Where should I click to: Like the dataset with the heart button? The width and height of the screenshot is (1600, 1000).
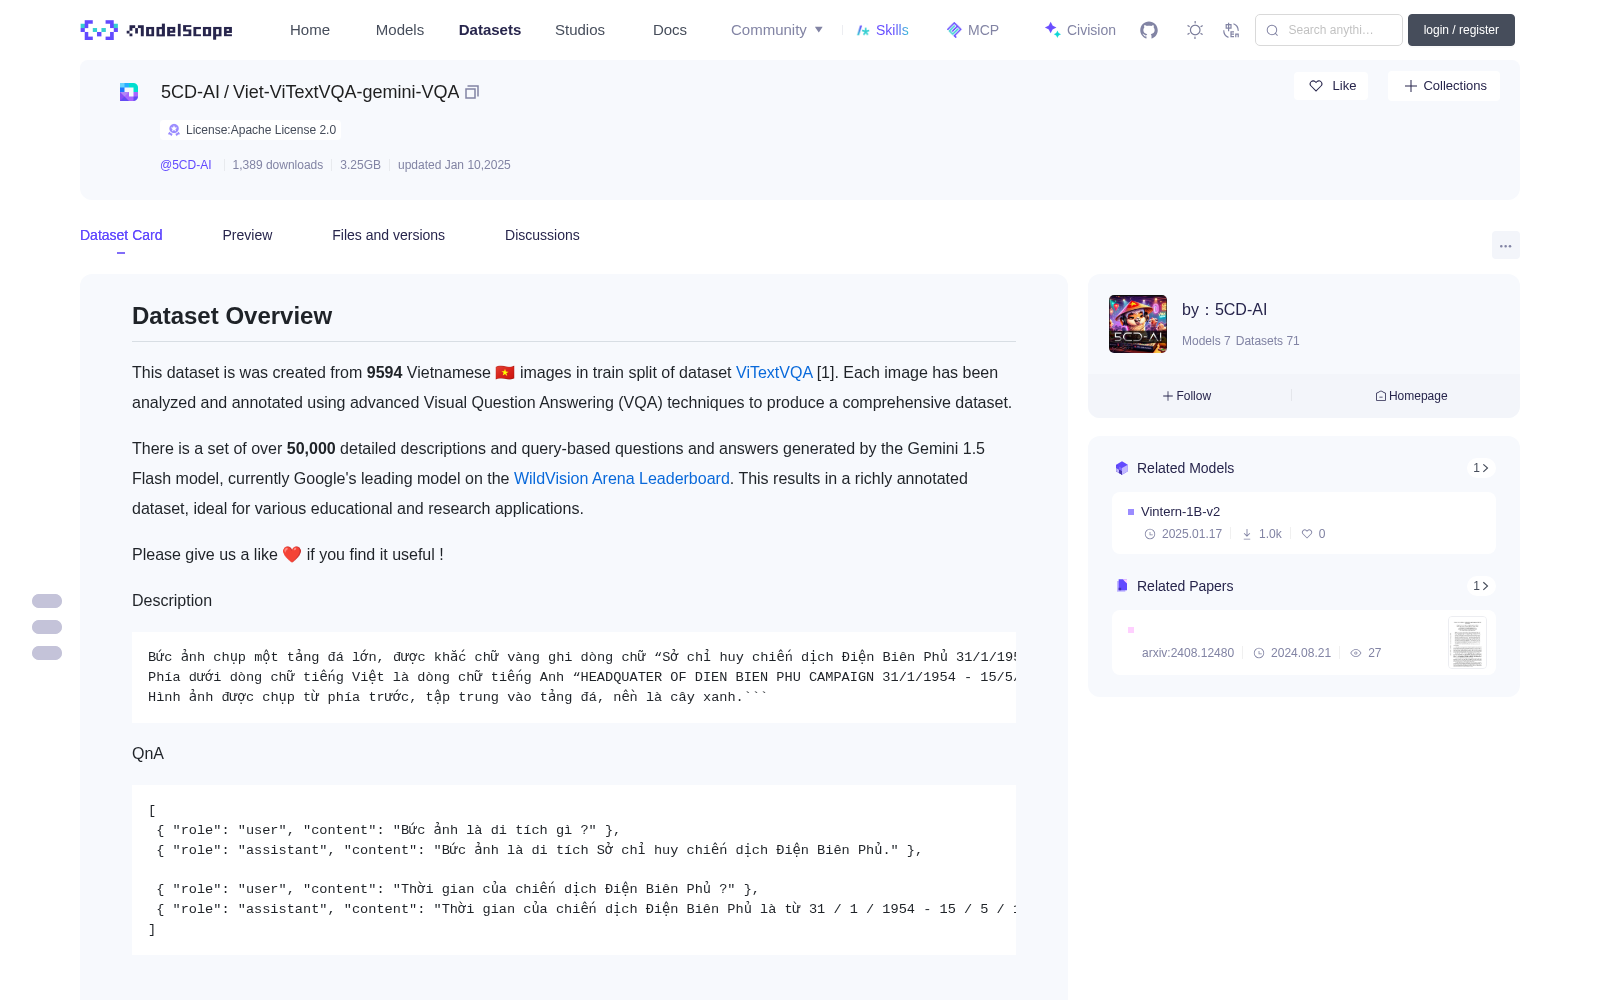pyautogui.click(x=1332, y=86)
